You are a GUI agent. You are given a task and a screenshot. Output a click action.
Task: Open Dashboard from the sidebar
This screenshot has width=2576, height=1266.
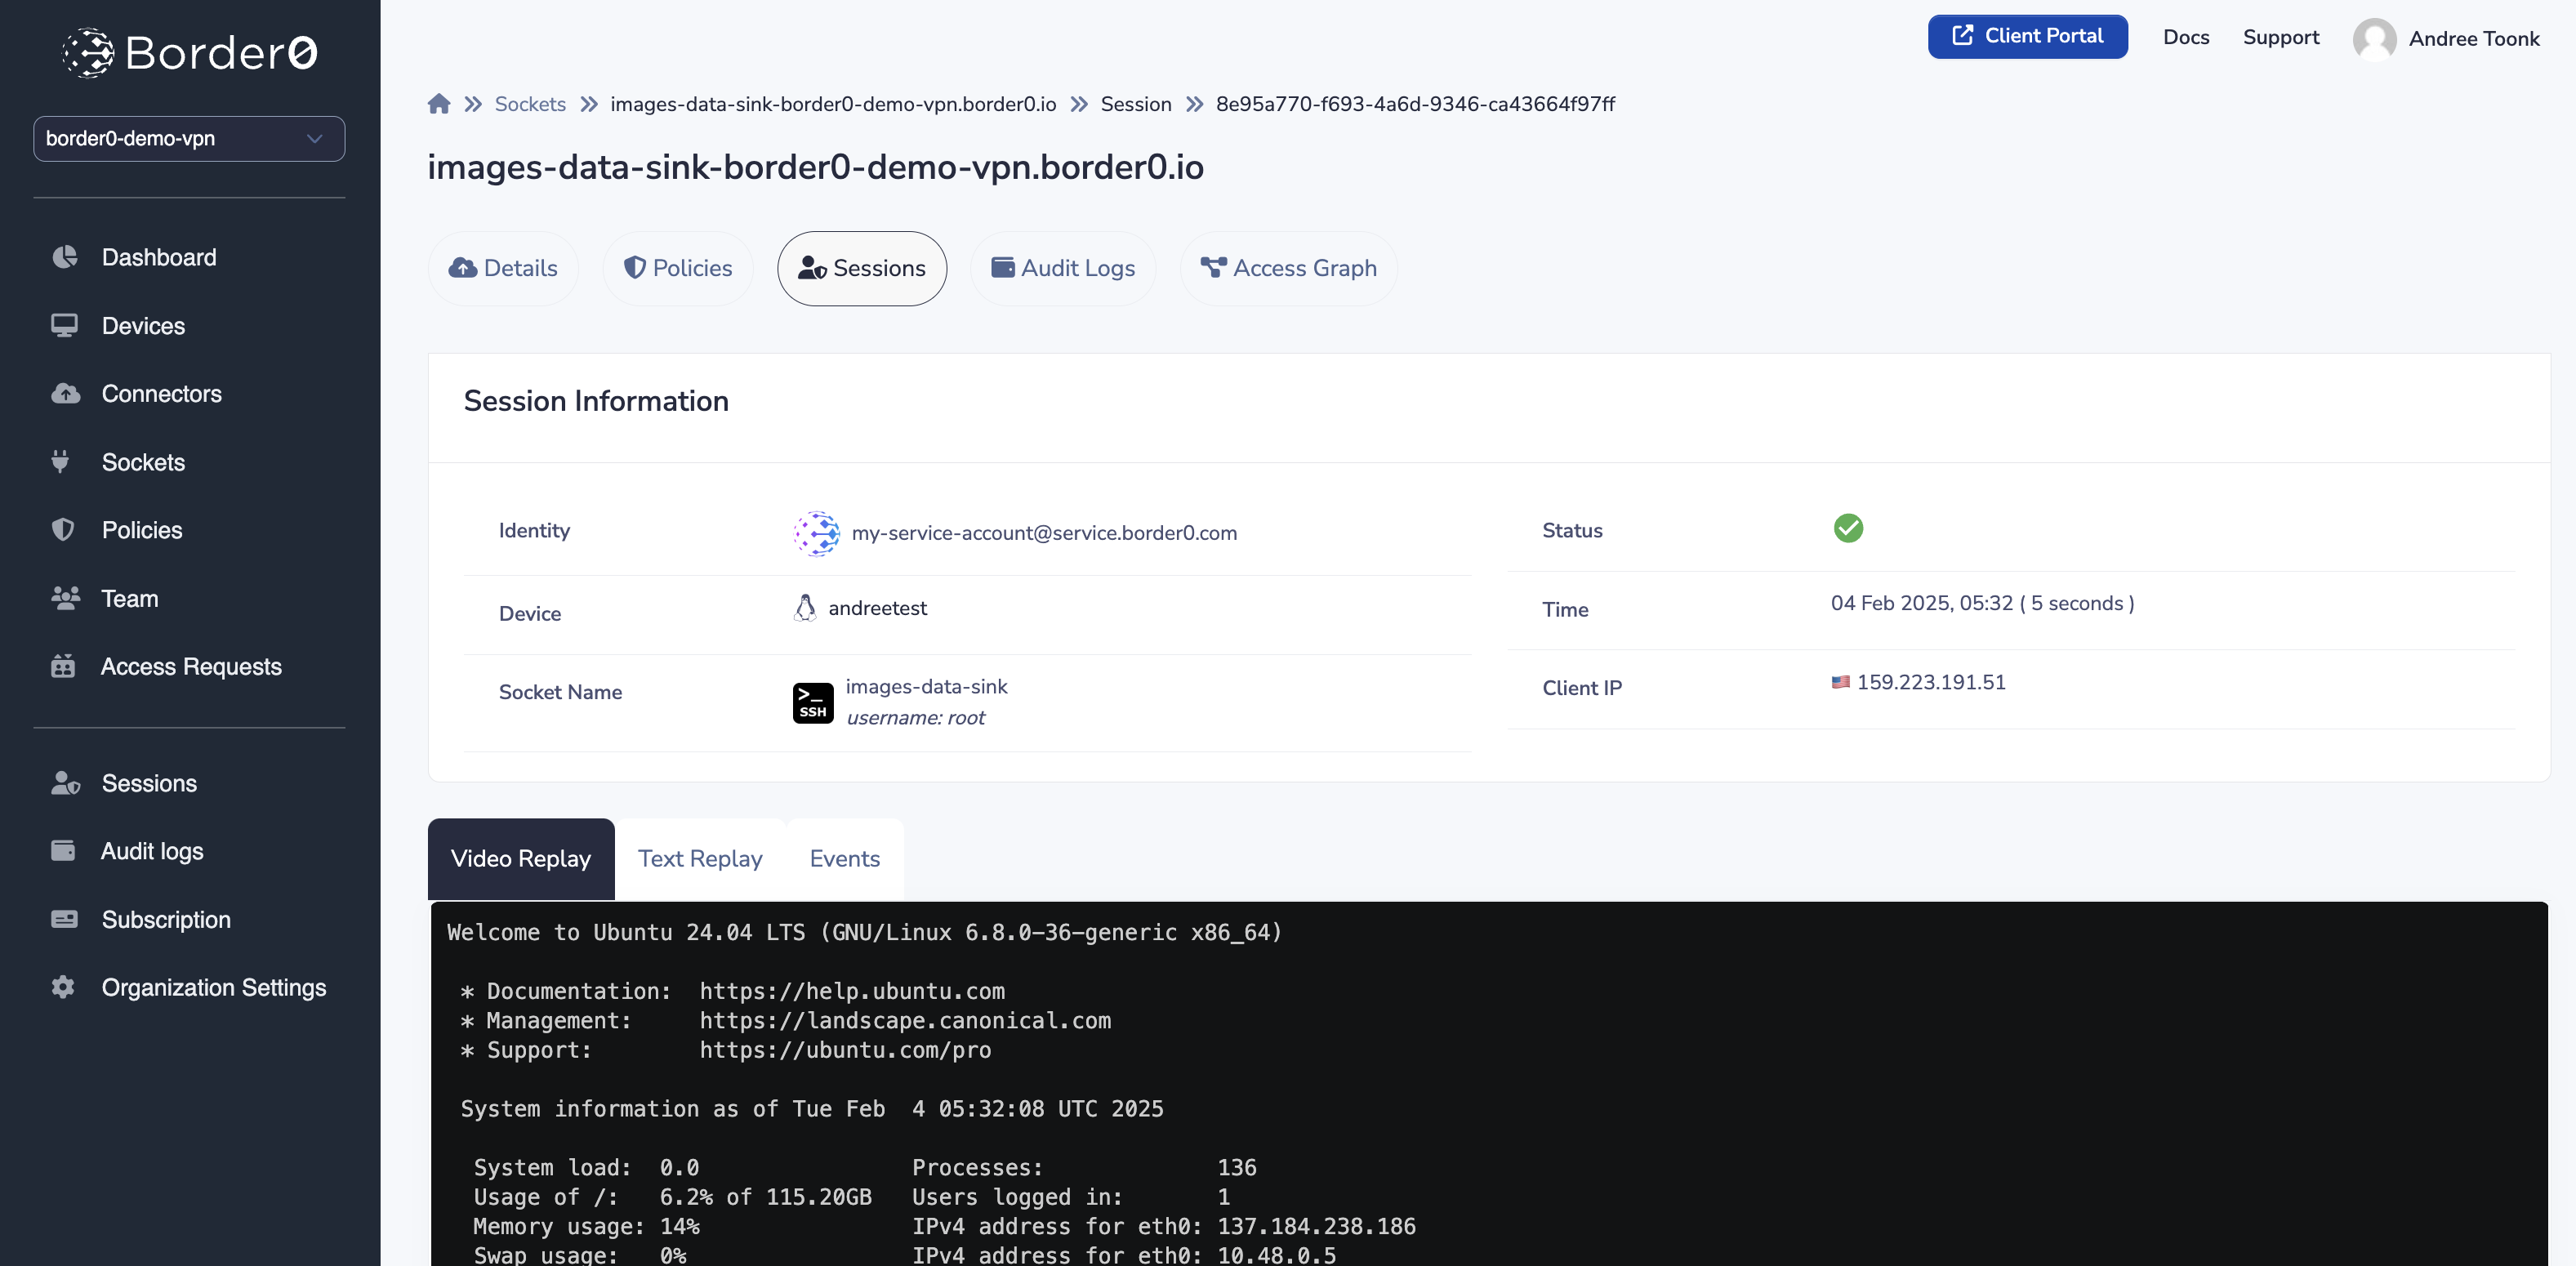(x=159, y=257)
